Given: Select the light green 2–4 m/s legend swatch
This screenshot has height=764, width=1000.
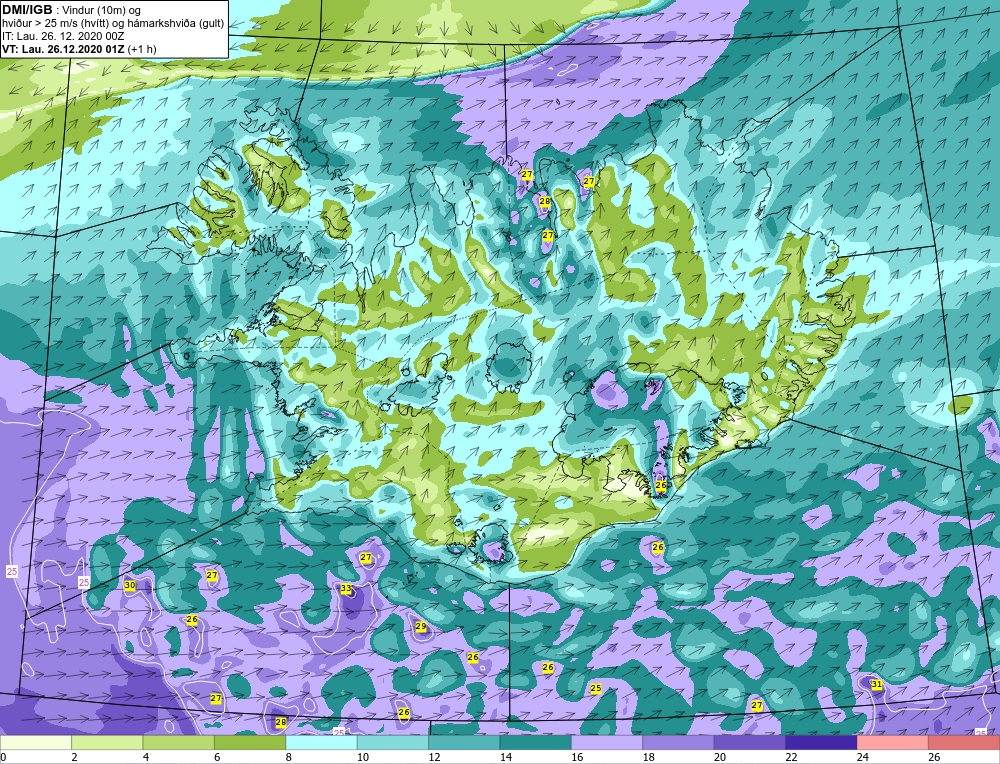Looking at the screenshot, I should click(107, 743).
